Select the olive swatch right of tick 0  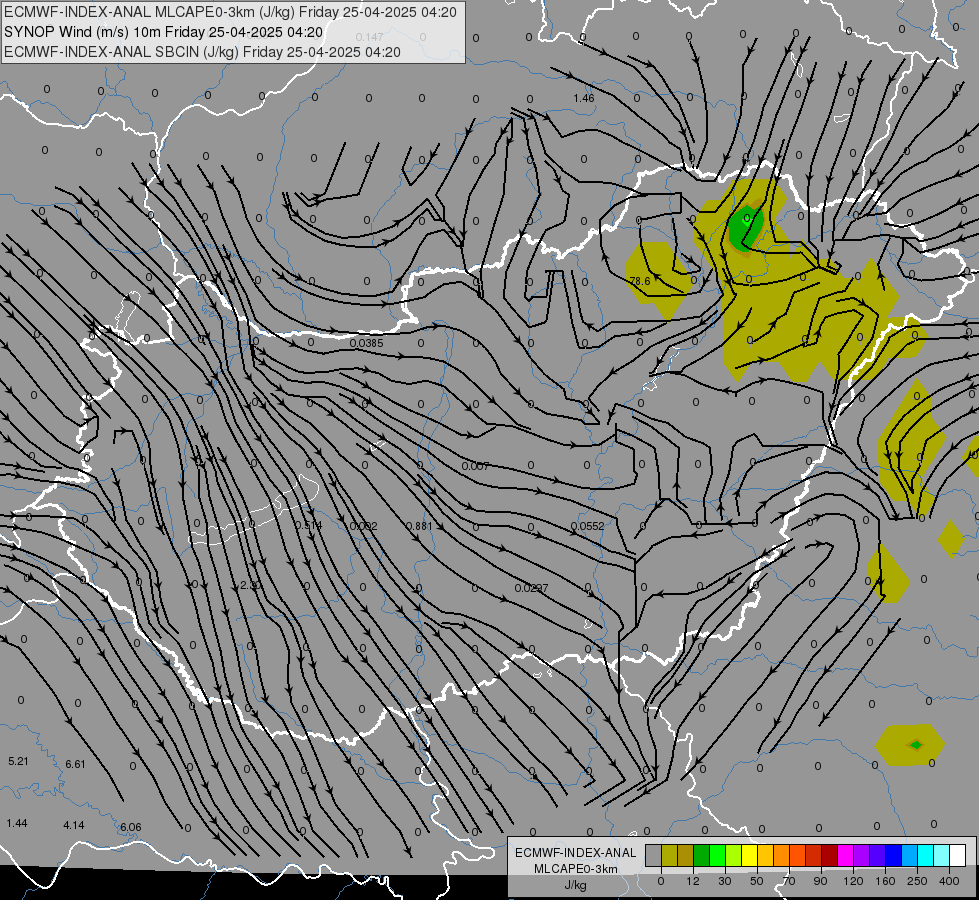669,855
